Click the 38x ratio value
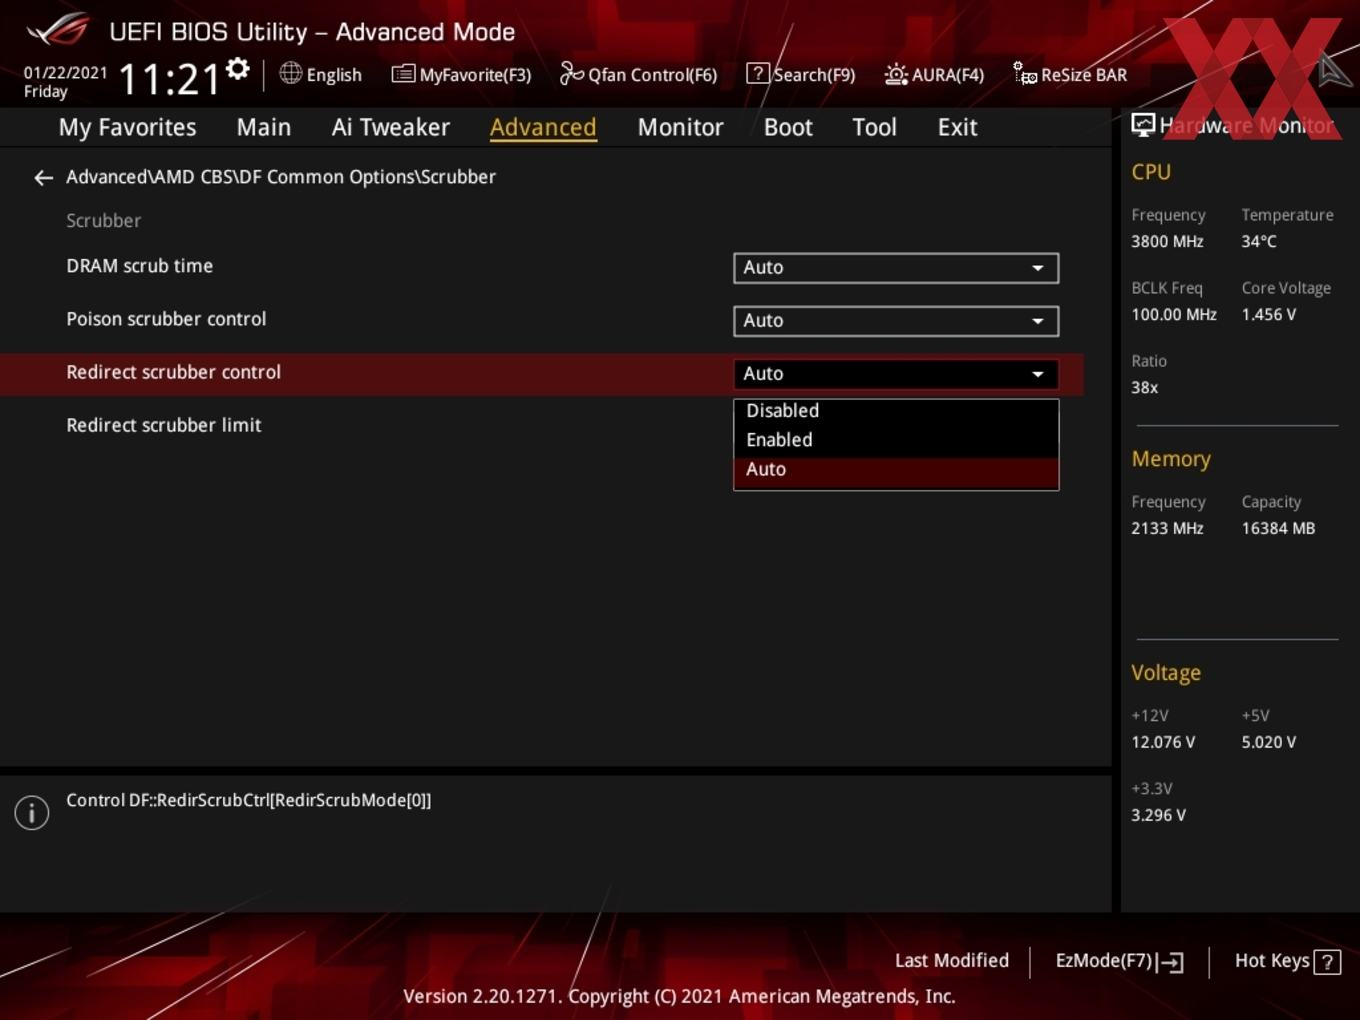 (1145, 388)
